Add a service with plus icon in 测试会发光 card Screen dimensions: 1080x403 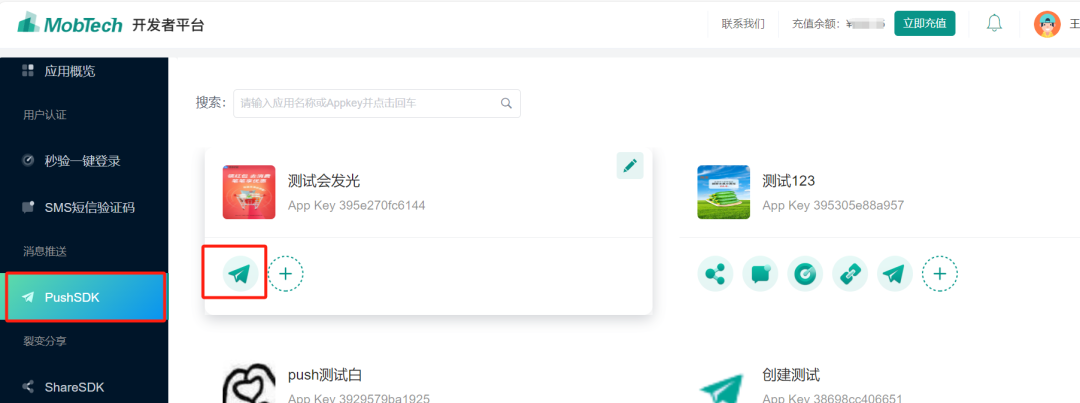coord(285,274)
